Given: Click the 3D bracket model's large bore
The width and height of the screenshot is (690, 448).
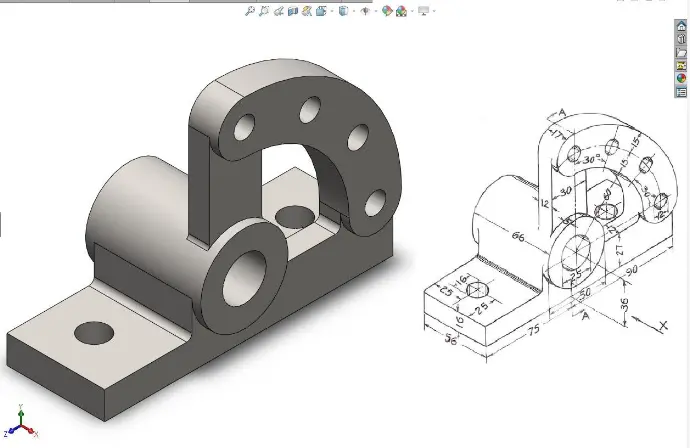Looking at the screenshot, I should coord(245,279).
